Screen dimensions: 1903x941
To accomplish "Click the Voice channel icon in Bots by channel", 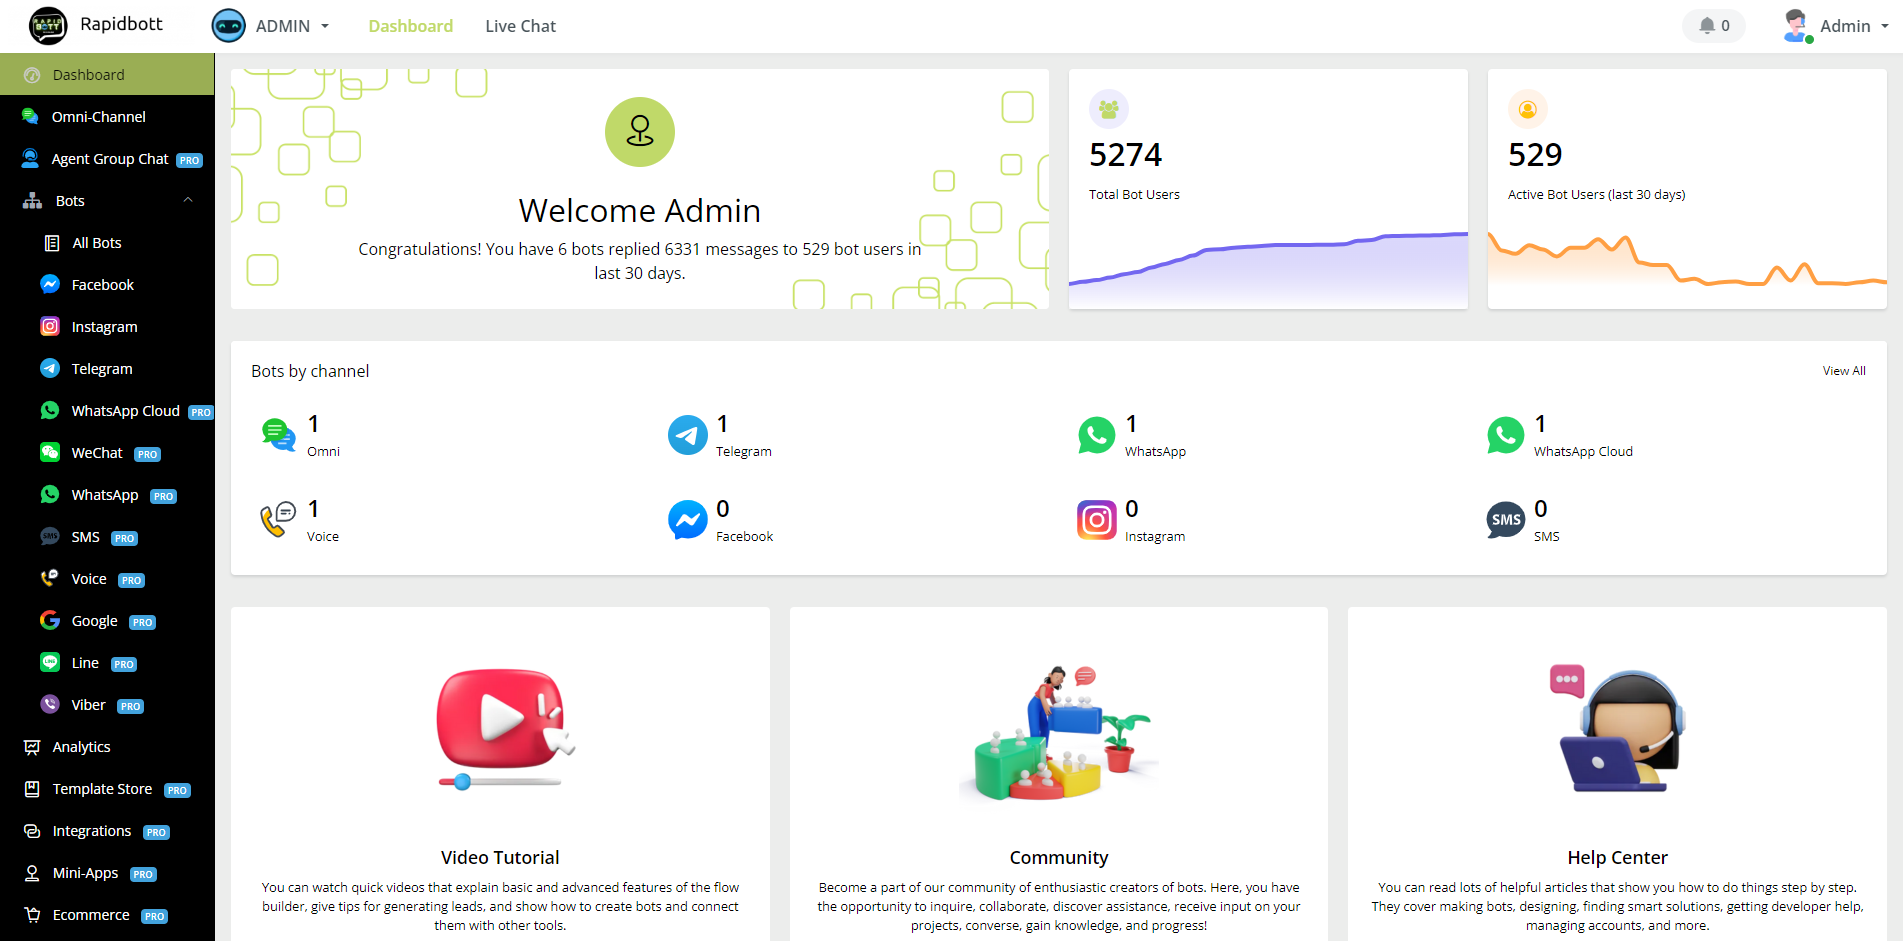I will (278, 520).
